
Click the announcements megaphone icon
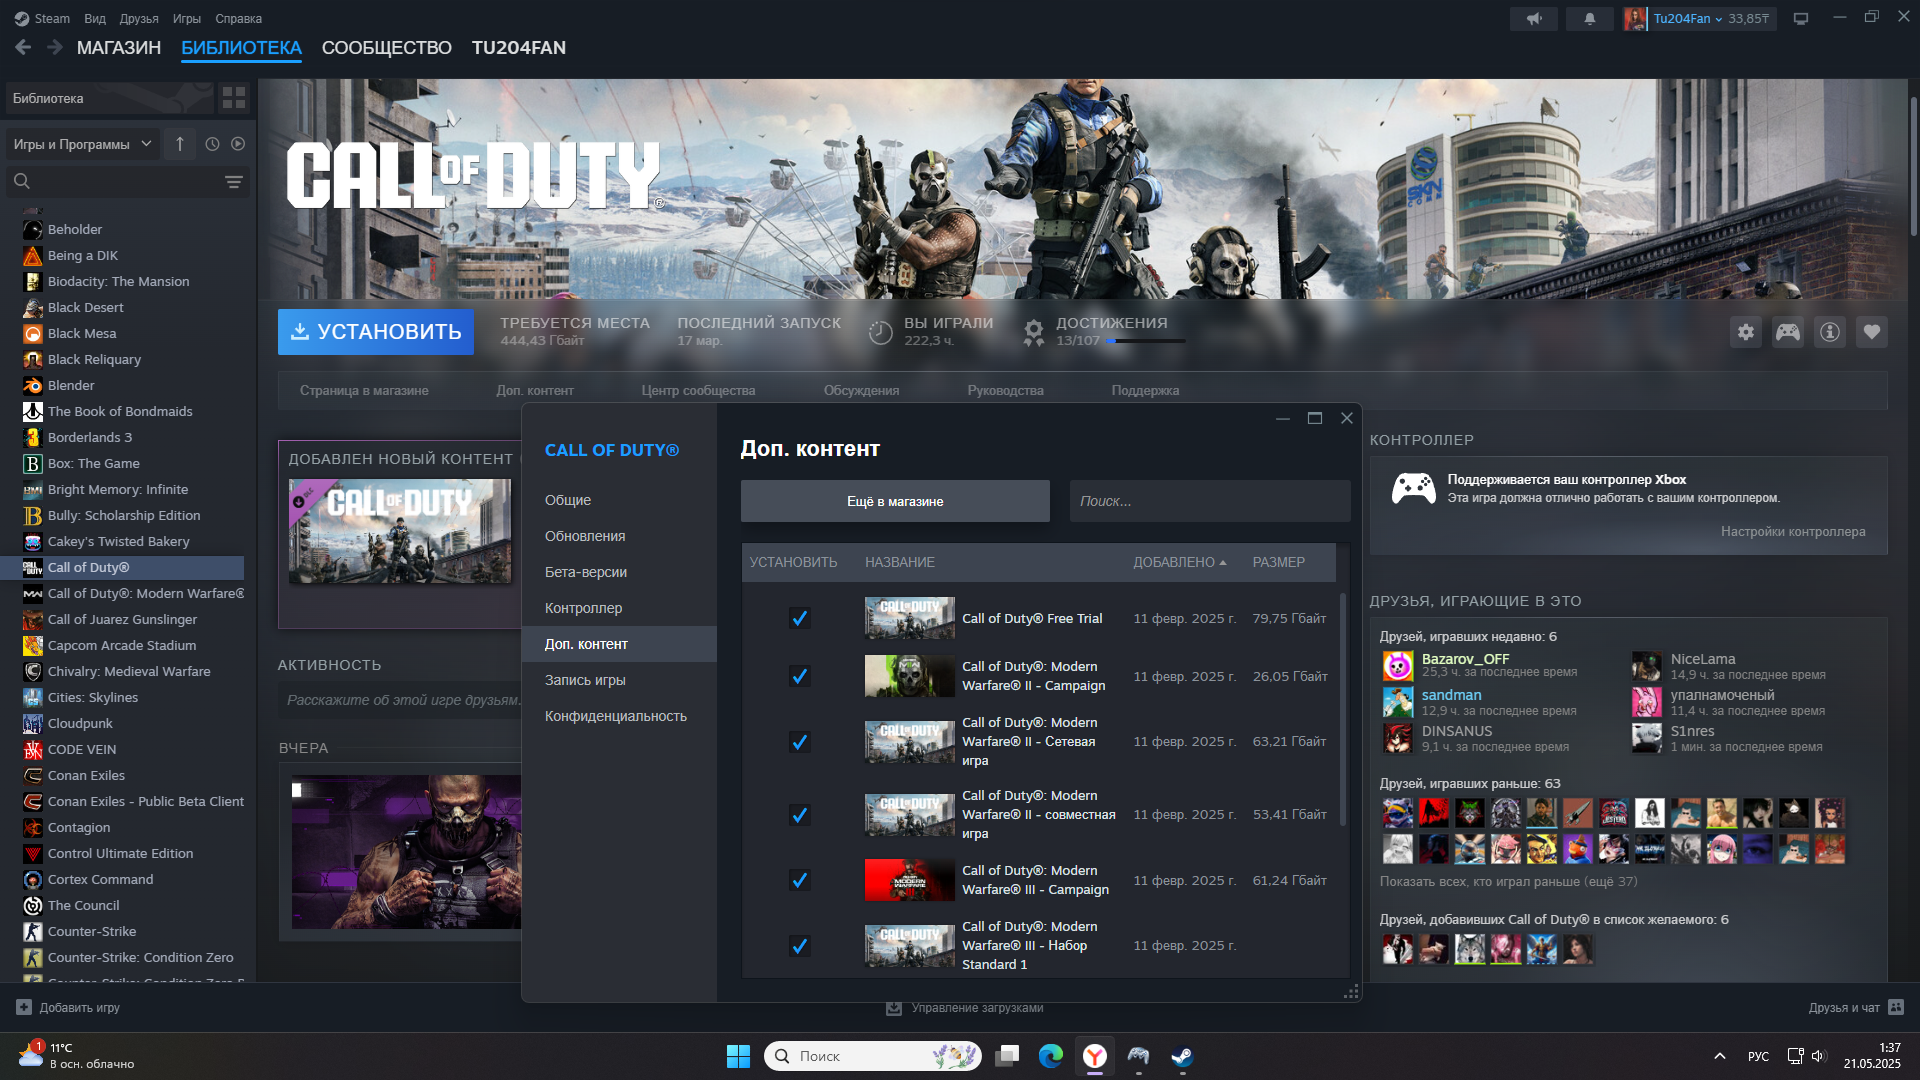(x=1534, y=18)
